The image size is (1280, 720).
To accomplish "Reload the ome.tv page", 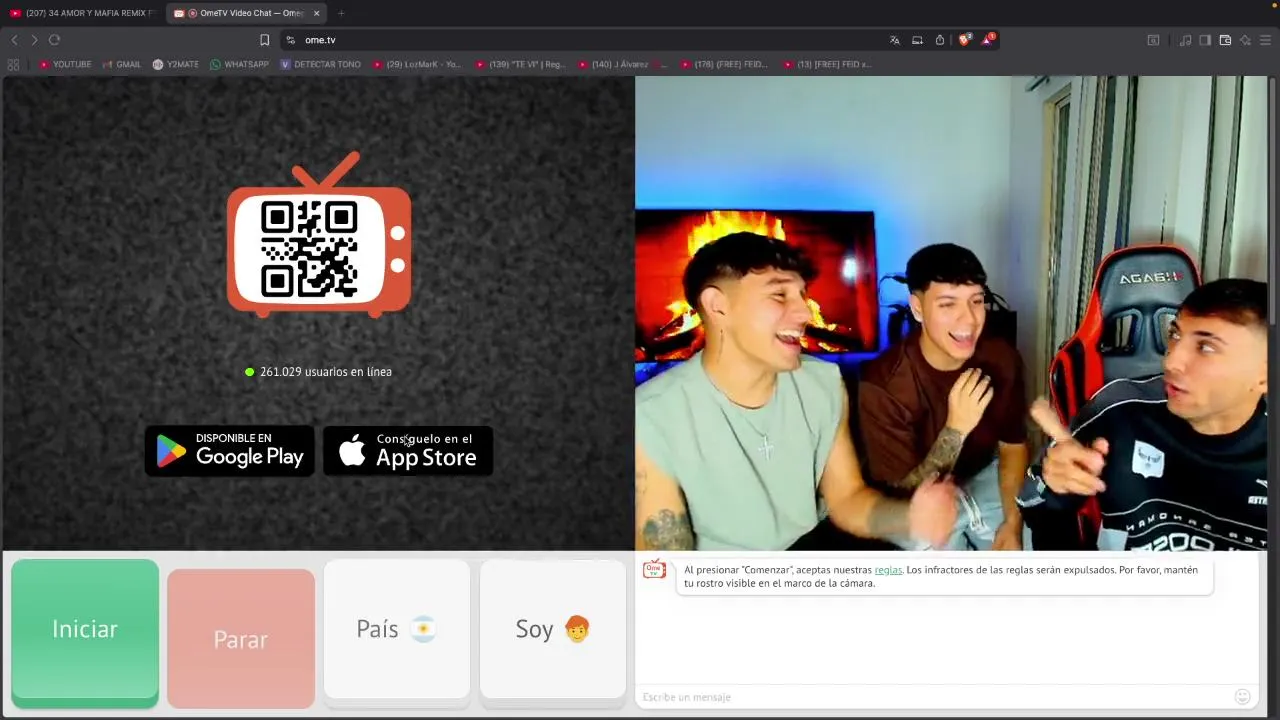I will [x=54, y=40].
